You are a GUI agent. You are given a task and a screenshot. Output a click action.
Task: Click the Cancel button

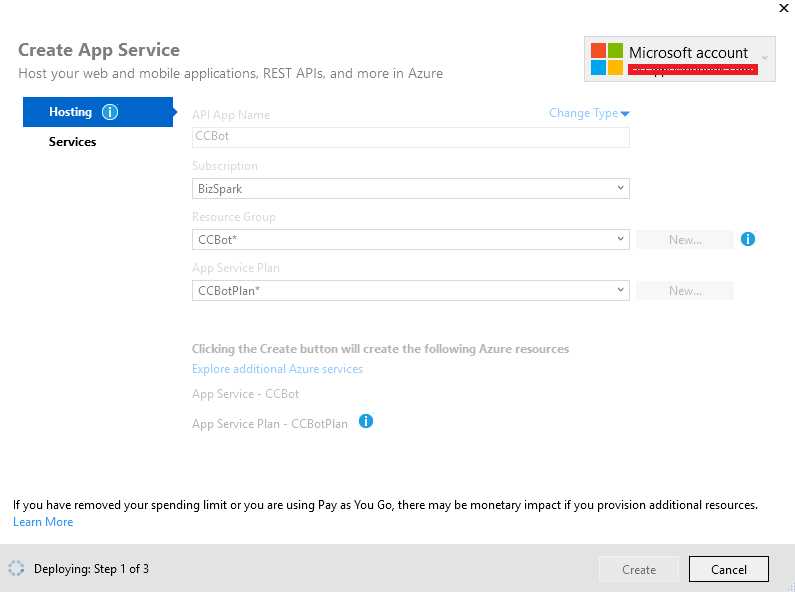point(729,570)
